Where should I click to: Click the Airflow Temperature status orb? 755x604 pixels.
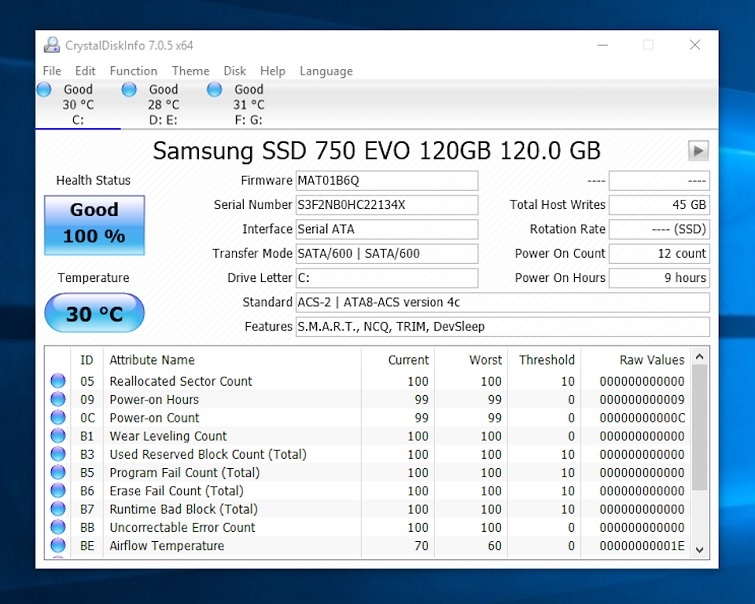[58, 546]
